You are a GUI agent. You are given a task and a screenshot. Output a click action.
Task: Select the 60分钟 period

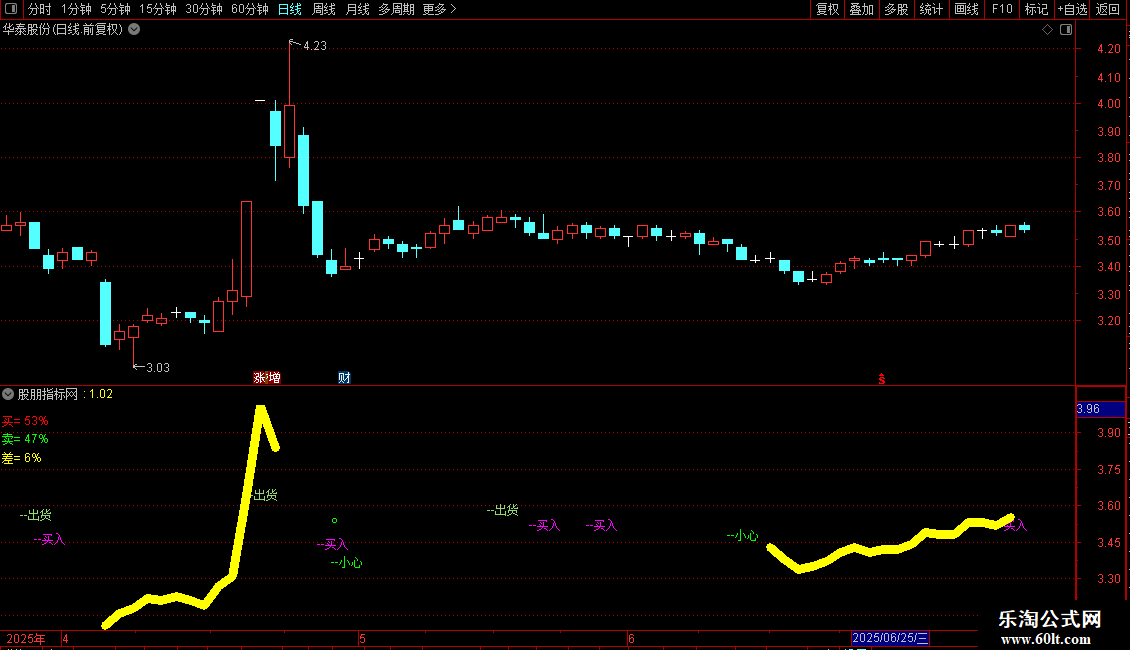[250, 9]
